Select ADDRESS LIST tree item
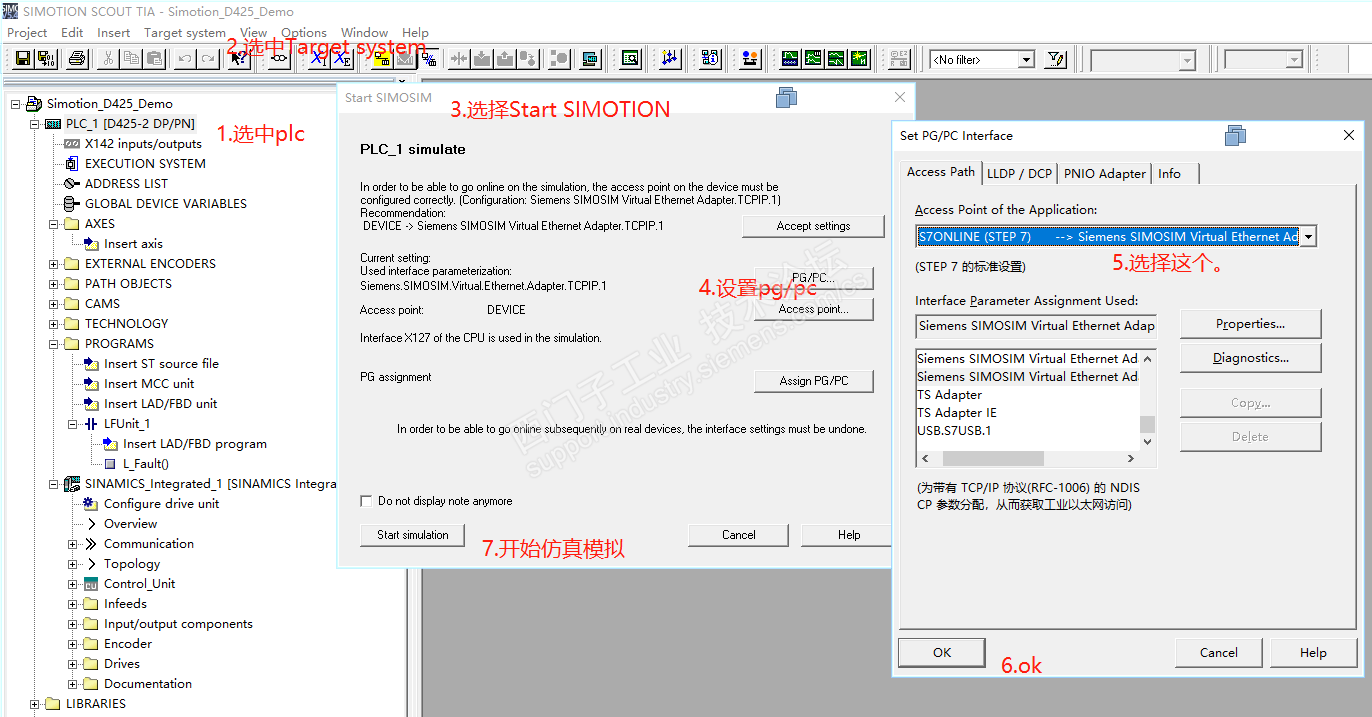Image resolution: width=1372 pixels, height=717 pixels. (x=126, y=183)
